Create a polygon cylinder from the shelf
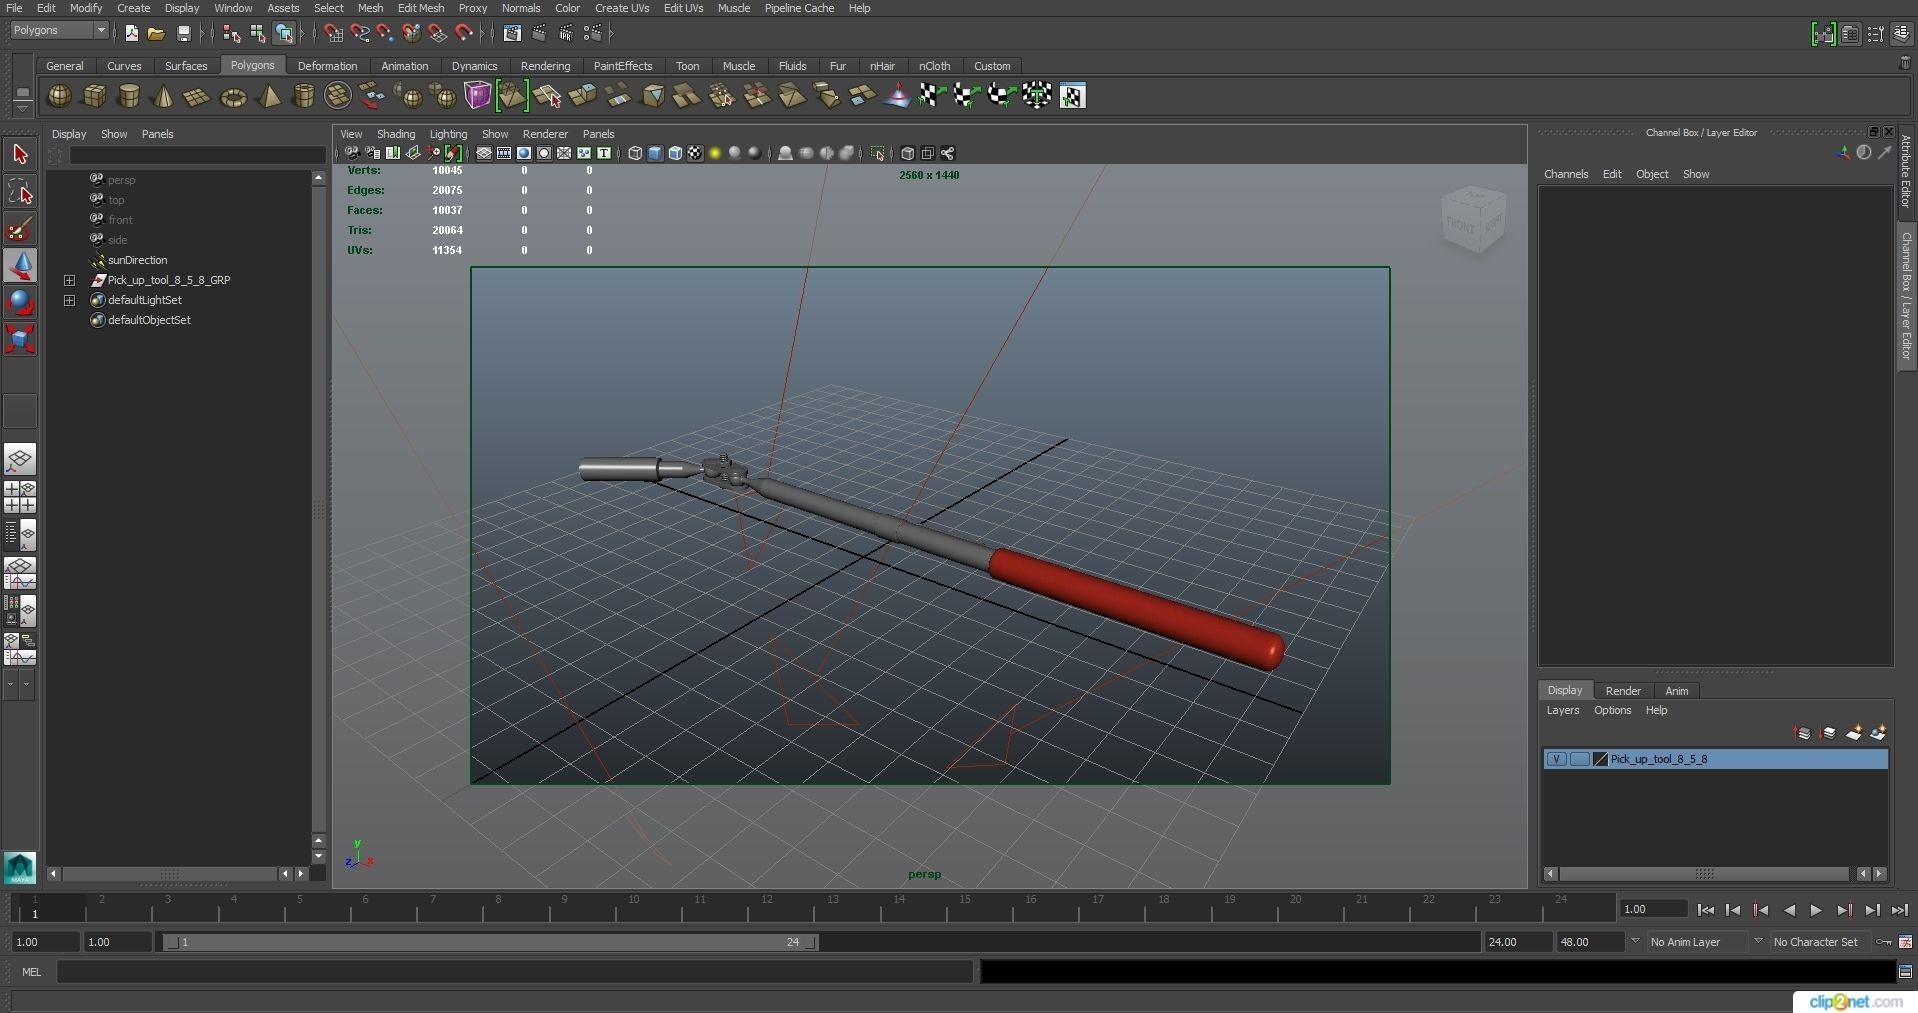This screenshot has height=1013, width=1918. 129,96
